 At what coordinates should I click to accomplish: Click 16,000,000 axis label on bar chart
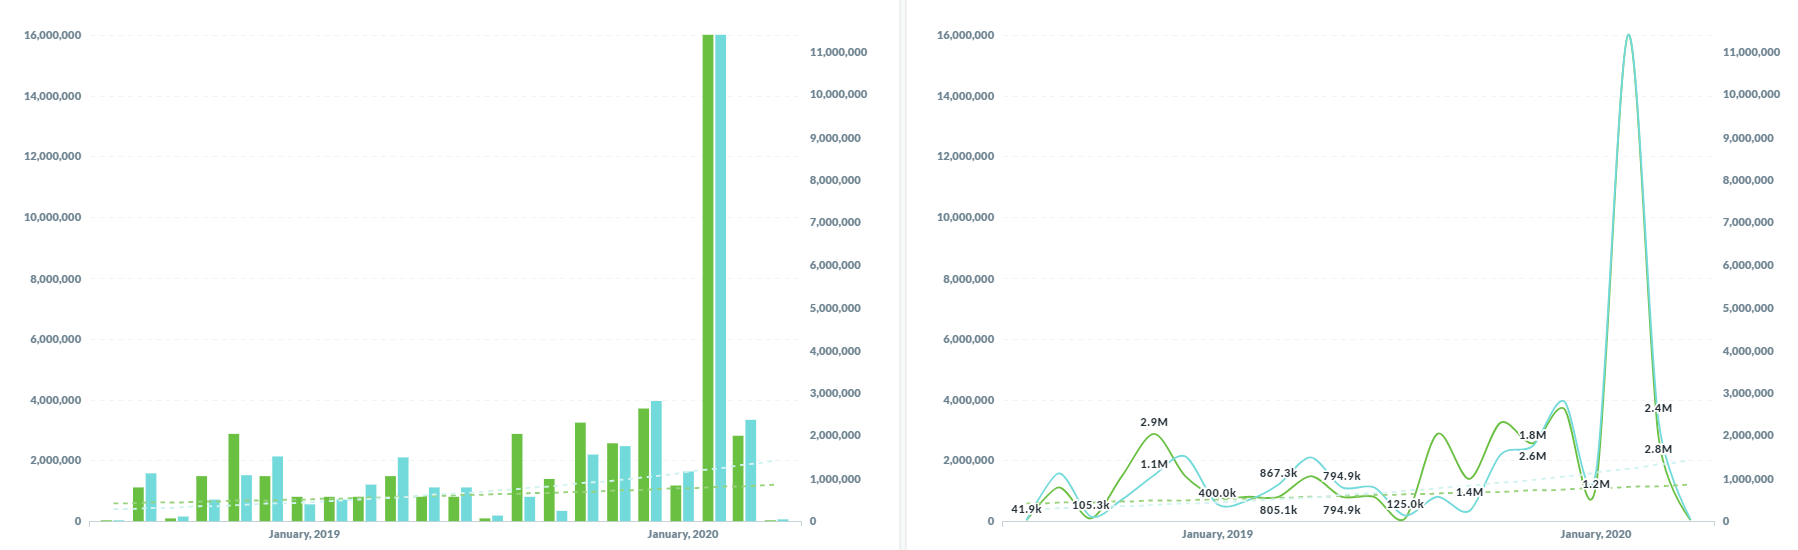pos(52,35)
